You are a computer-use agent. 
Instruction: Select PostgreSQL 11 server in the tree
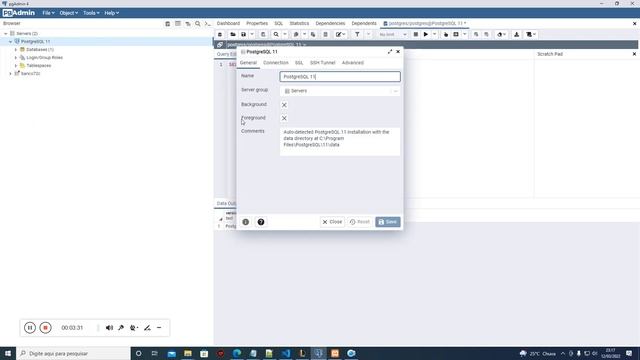pos(36,42)
